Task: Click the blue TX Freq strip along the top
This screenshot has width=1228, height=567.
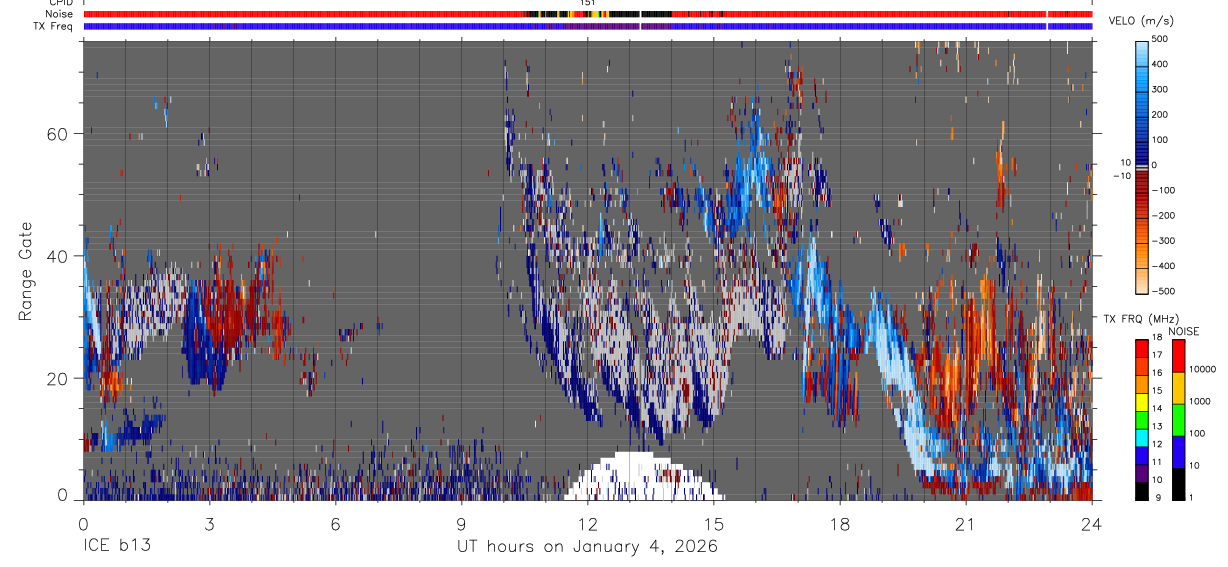Action: 588,25
